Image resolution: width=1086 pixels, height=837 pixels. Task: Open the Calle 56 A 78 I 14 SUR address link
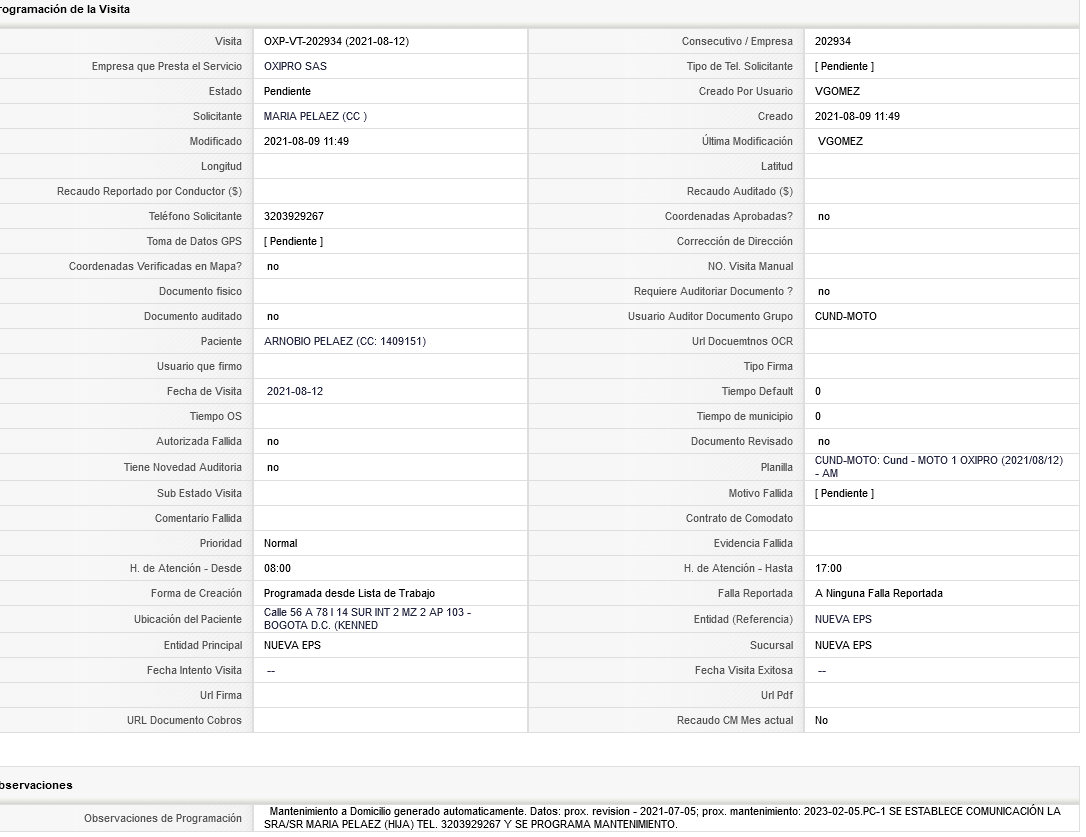367,619
